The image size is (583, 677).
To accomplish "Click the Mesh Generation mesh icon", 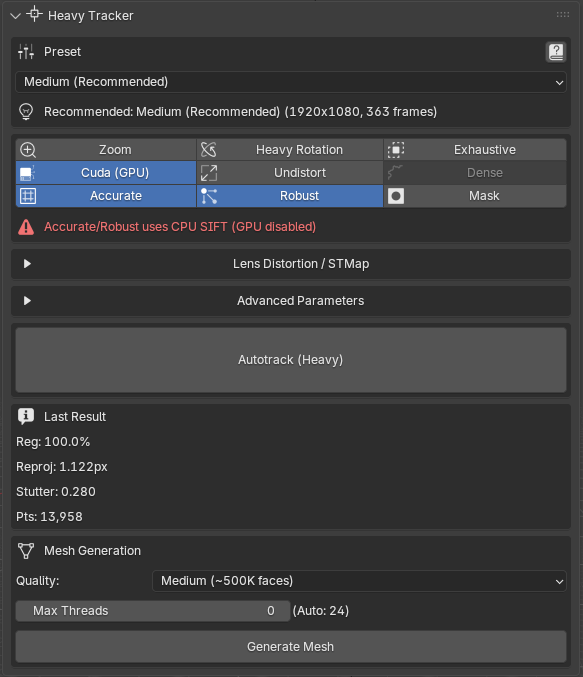I will pos(26,551).
